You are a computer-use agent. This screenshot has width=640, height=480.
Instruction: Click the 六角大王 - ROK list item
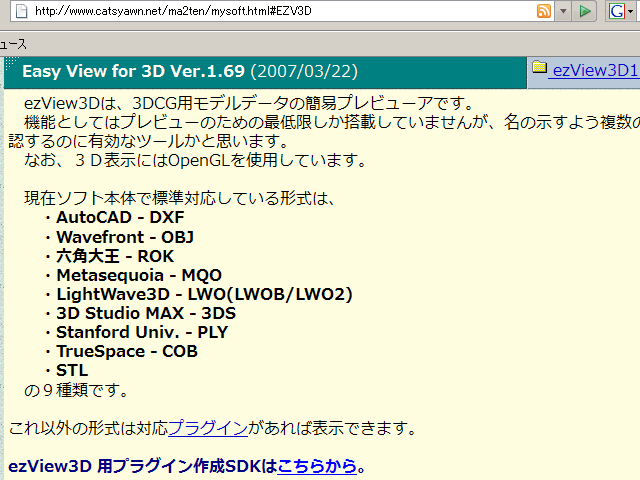coord(115,256)
